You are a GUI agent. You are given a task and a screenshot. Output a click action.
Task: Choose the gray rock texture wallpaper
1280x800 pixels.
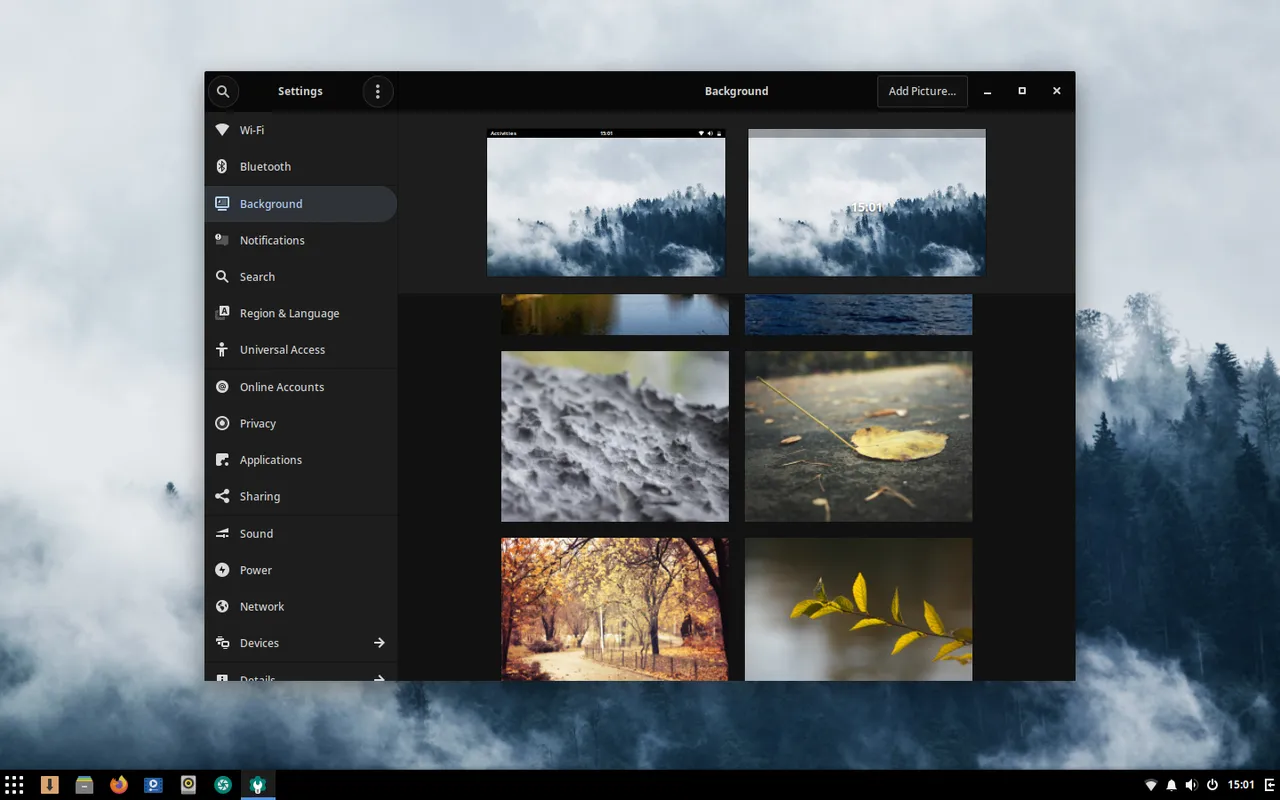point(615,436)
